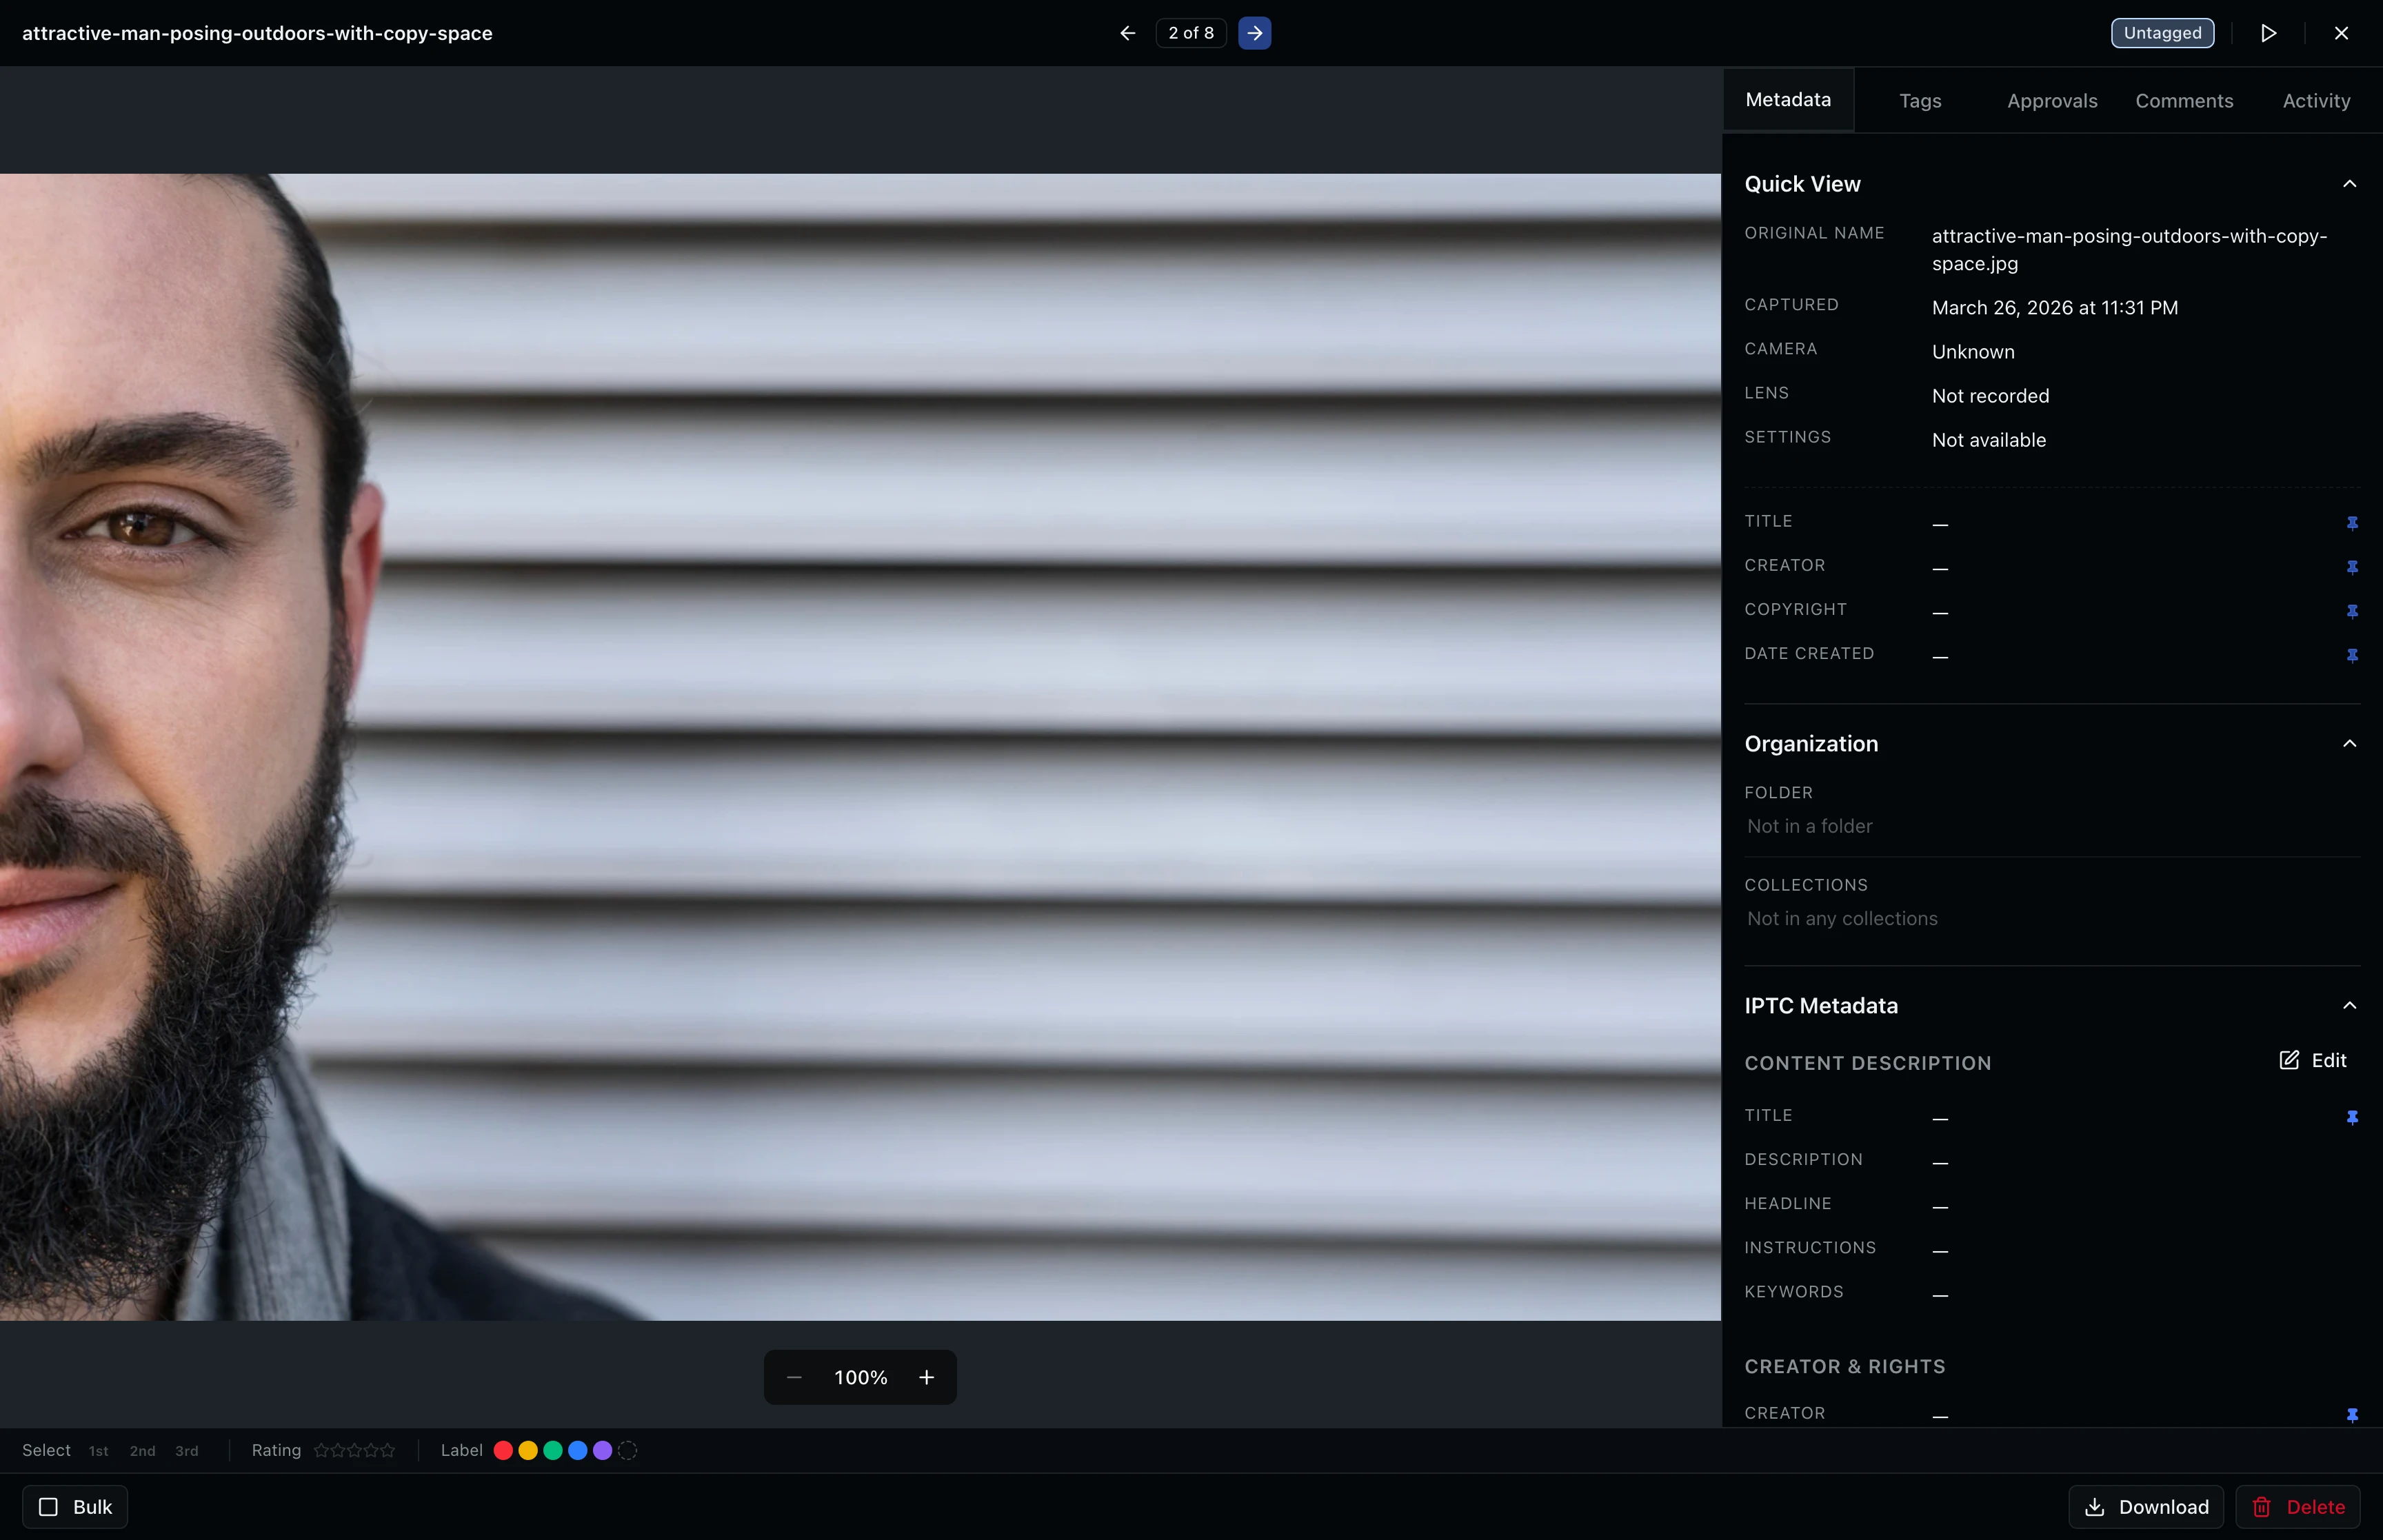This screenshot has height=1540, width=2383.
Task: Toggle the pin on the Copyright field
Action: 2352,611
